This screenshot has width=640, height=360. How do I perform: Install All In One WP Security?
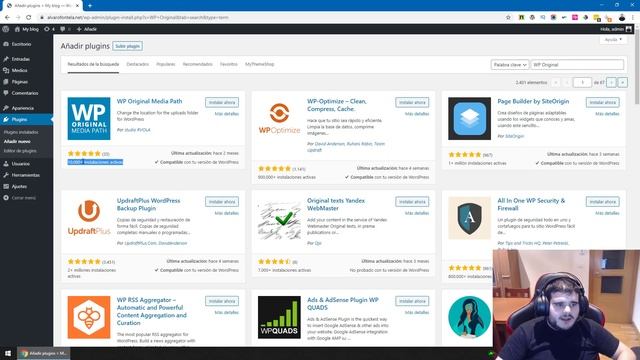click(x=602, y=202)
